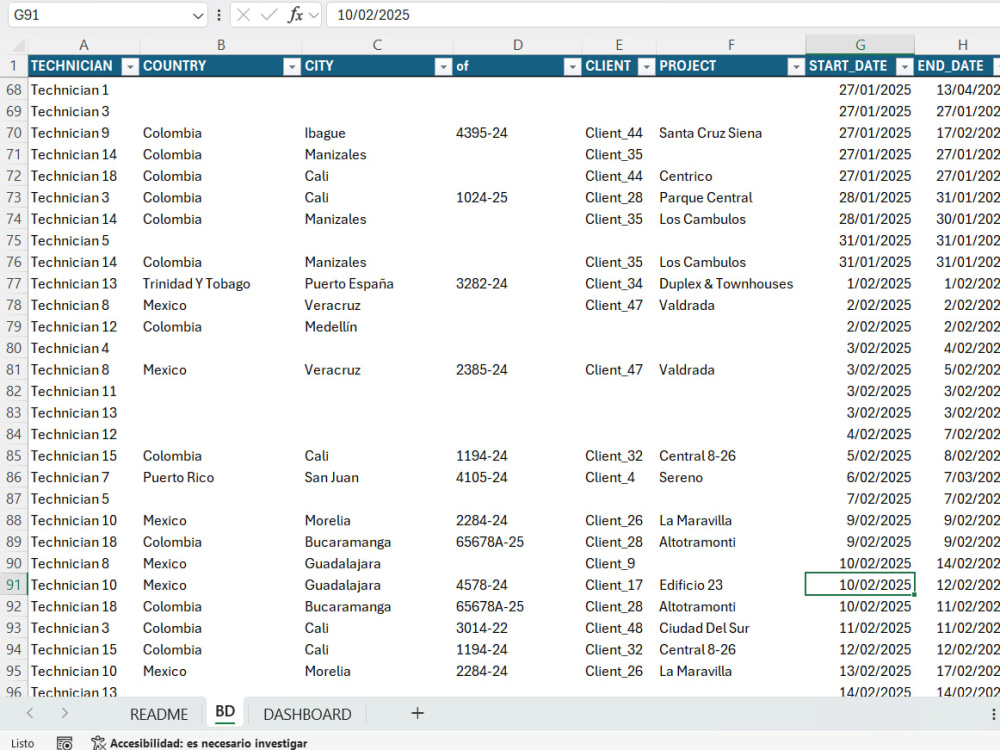The height and width of the screenshot is (750, 1000).
Task: Add a new sheet with the plus icon
Action: coord(417,713)
